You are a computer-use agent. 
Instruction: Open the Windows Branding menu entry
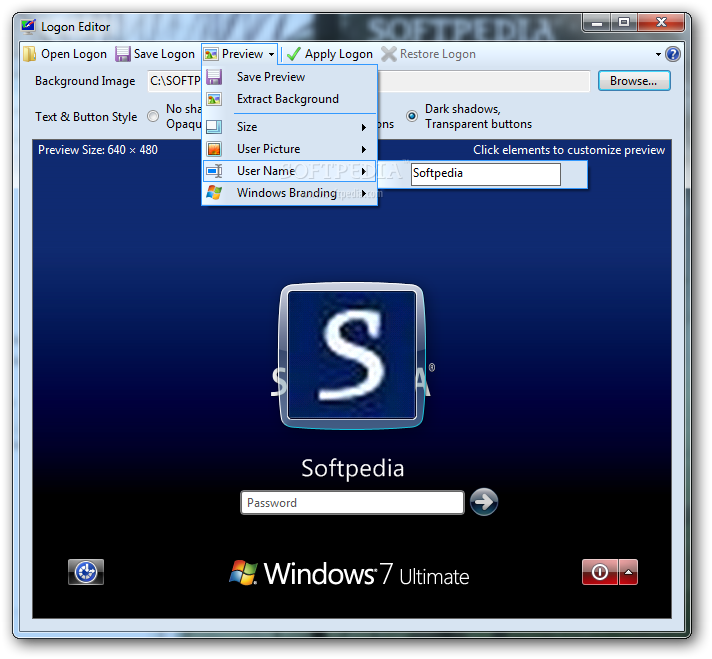[290, 193]
